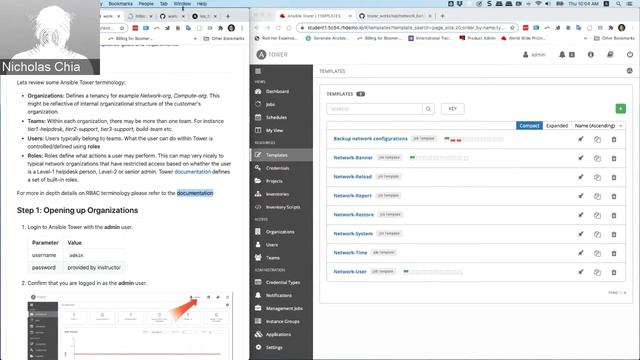Open the notifications bell in Tower header
The image size is (640, 360).
[x=562, y=54]
